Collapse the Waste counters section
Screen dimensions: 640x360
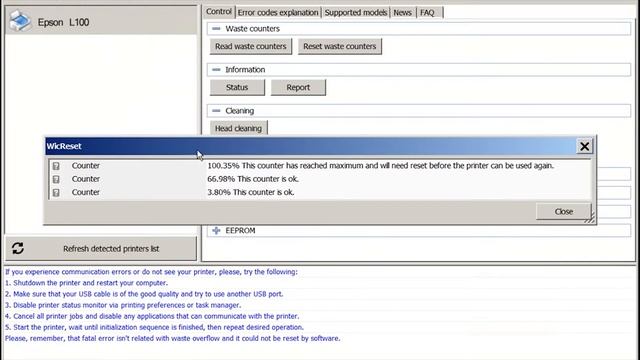click(216, 29)
